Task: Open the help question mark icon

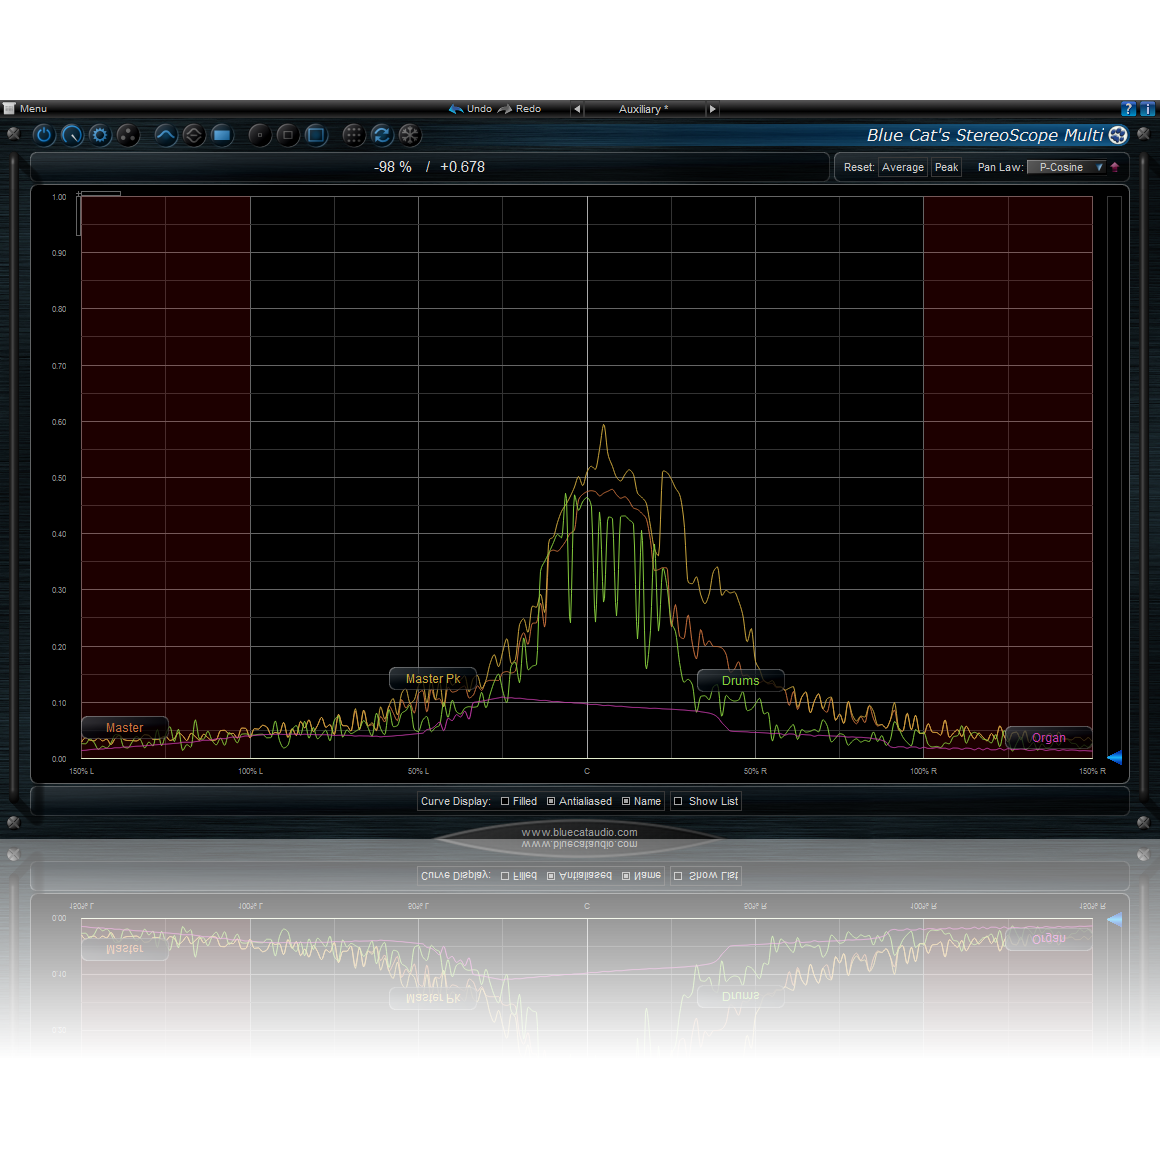Action: coord(1128,108)
